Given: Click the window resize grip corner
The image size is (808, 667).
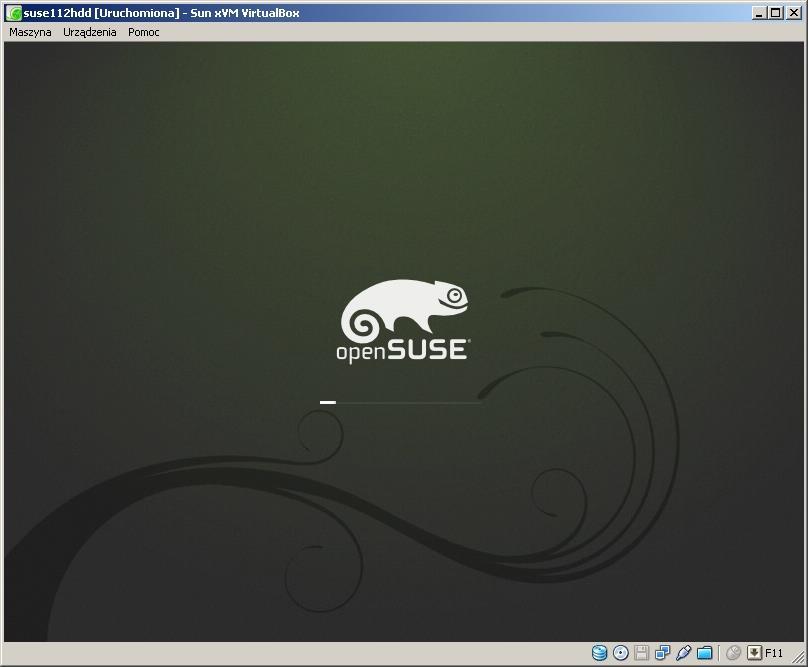Looking at the screenshot, I should (797, 656).
